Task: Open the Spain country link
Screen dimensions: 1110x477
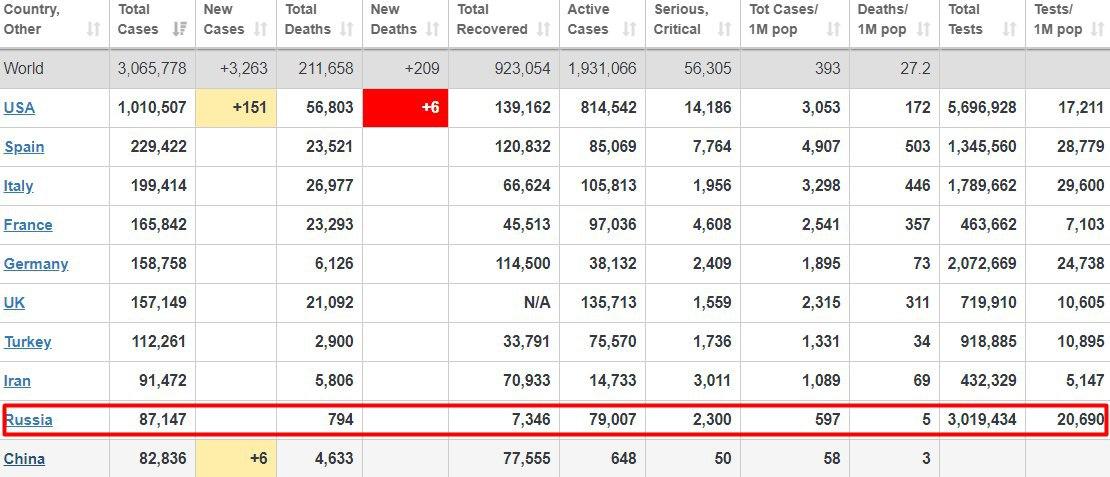Action: pos(24,147)
